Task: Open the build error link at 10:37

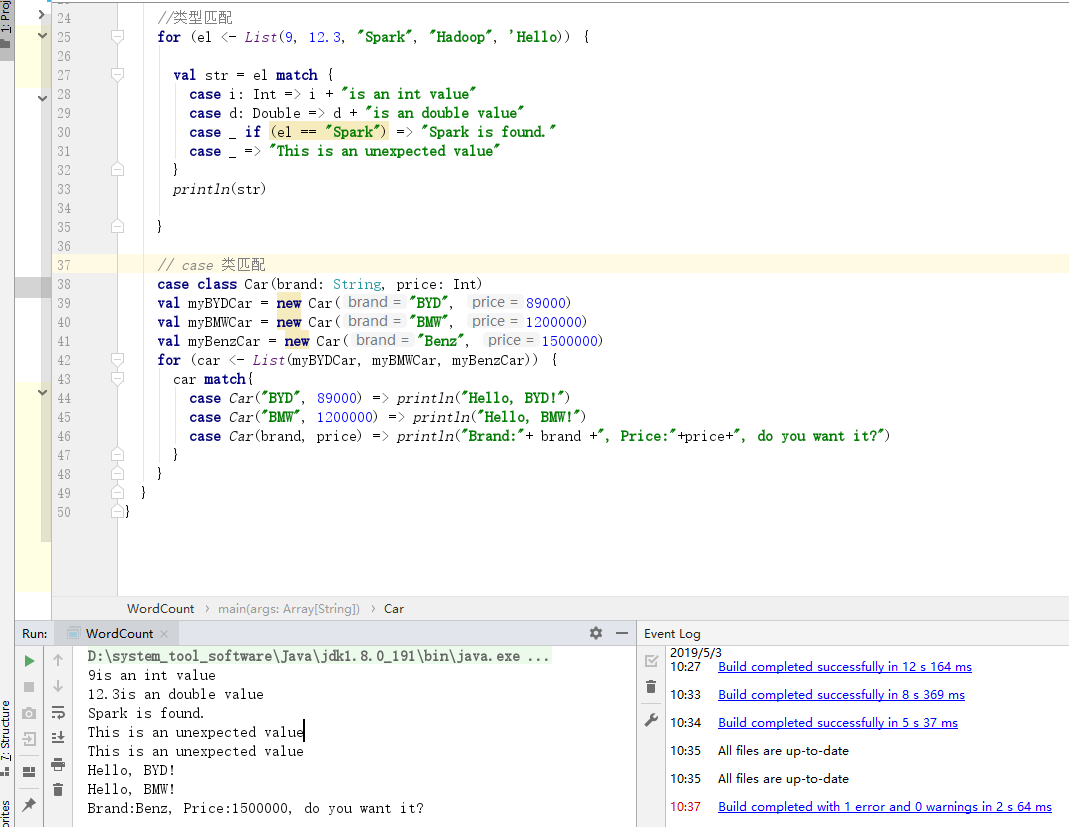Action: point(884,807)
